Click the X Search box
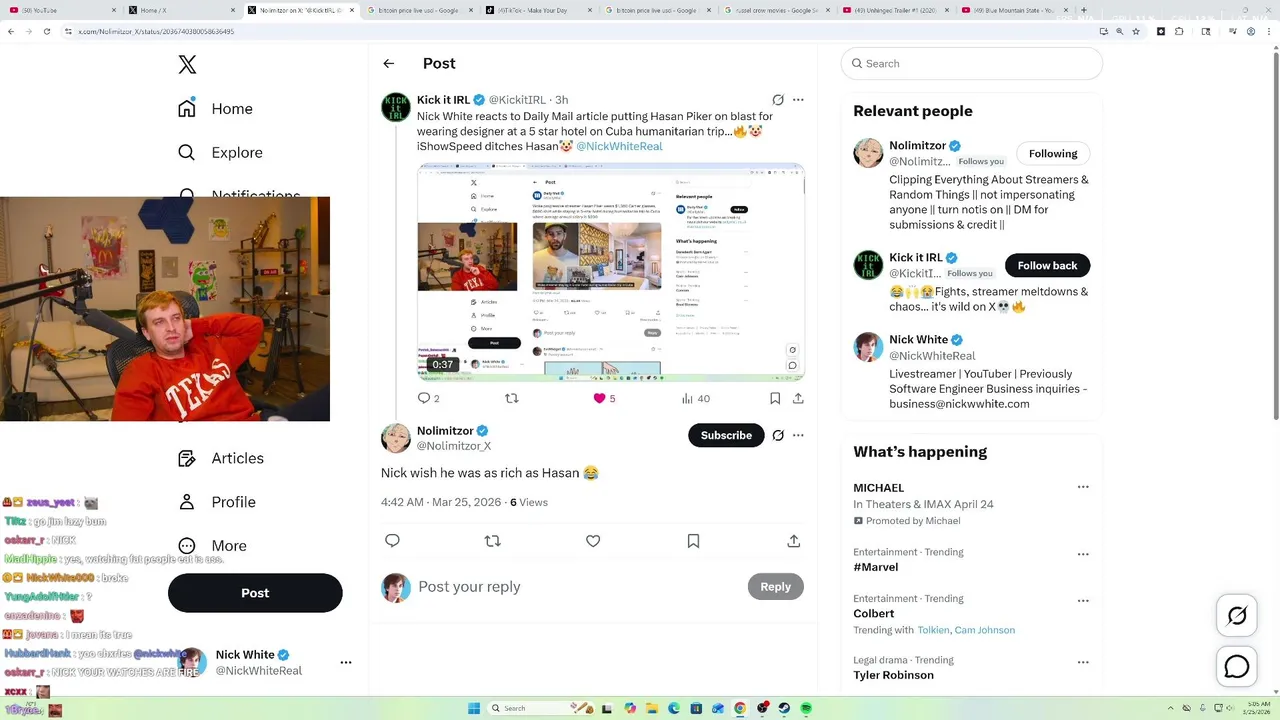Image resolution: width=1280 pixels, height=720 pixels. pyautogui.click(x=972, y=63)
